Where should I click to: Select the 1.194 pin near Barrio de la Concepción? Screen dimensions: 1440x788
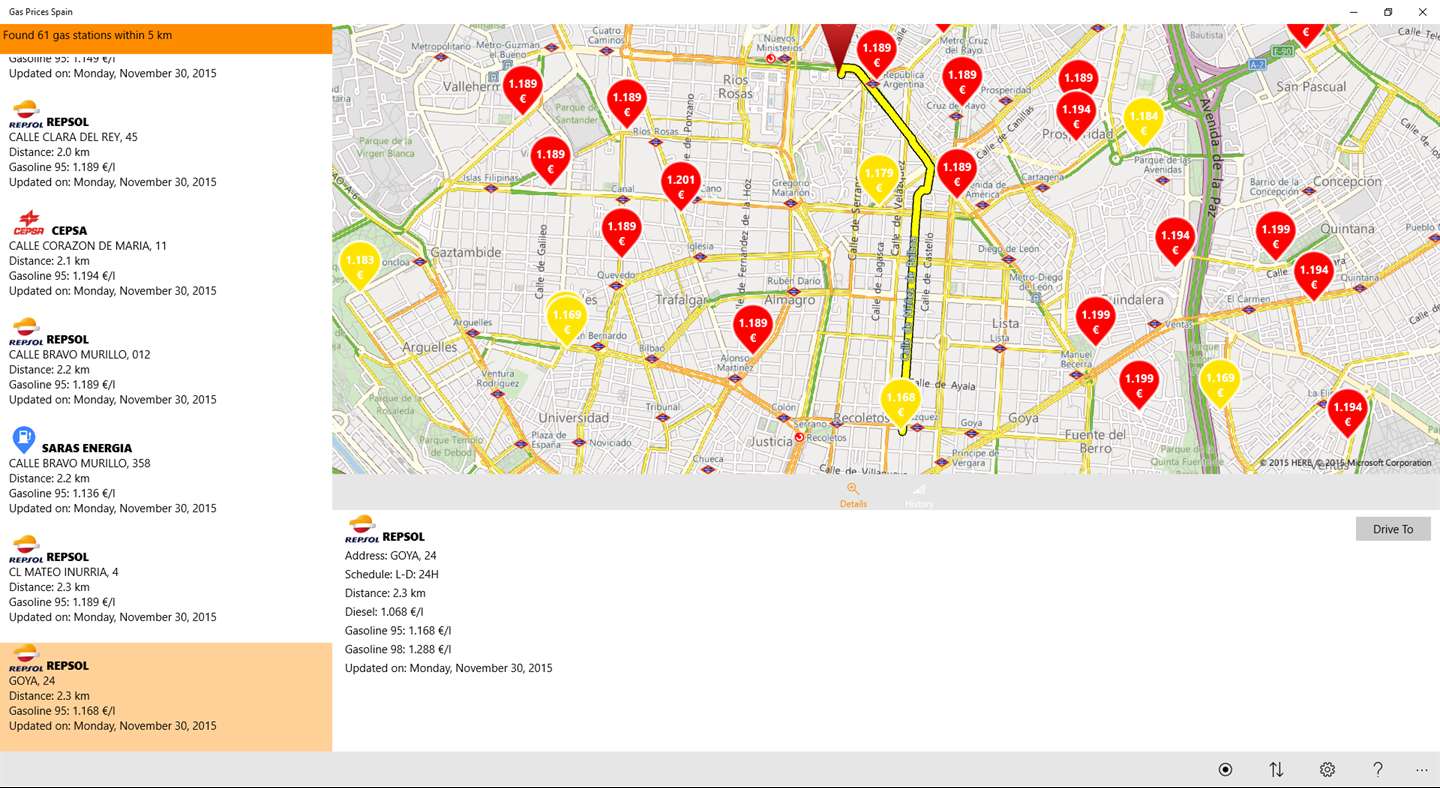[x=1174, y=241]
